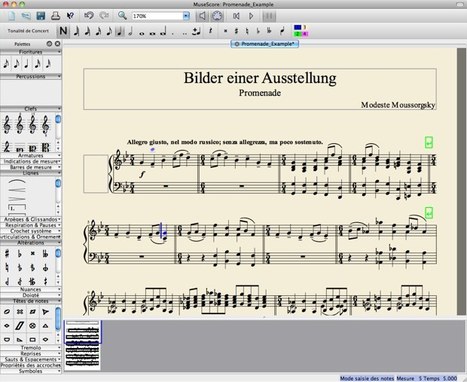Open a score file from toolbar

(26, 16)
